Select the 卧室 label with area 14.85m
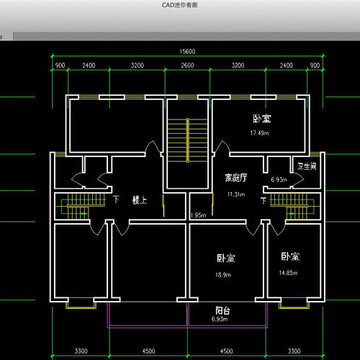360x360 pixels. coord(290,257)
